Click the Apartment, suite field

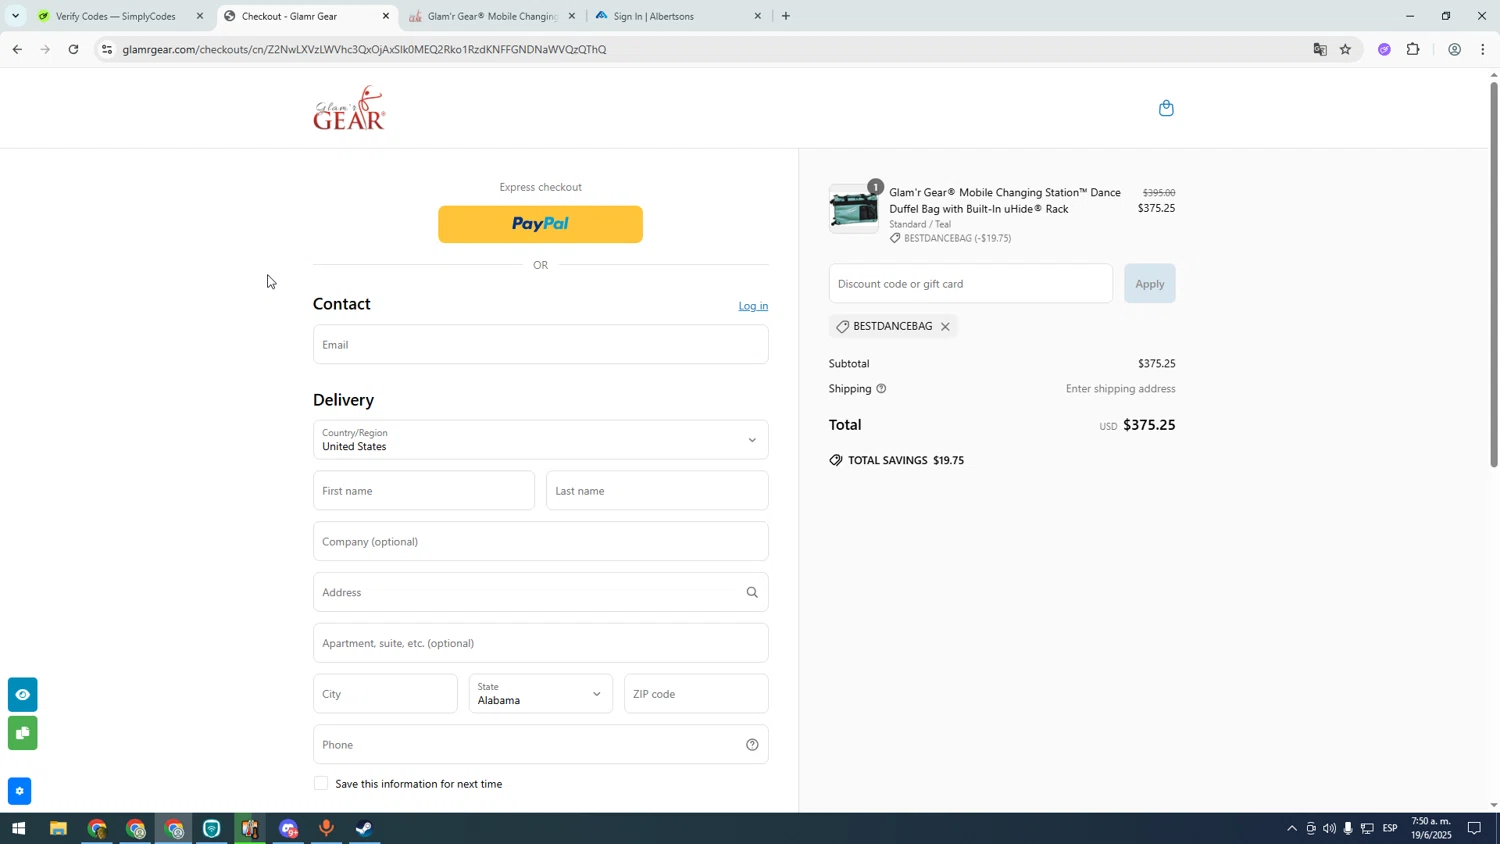(x=541, y=643)
